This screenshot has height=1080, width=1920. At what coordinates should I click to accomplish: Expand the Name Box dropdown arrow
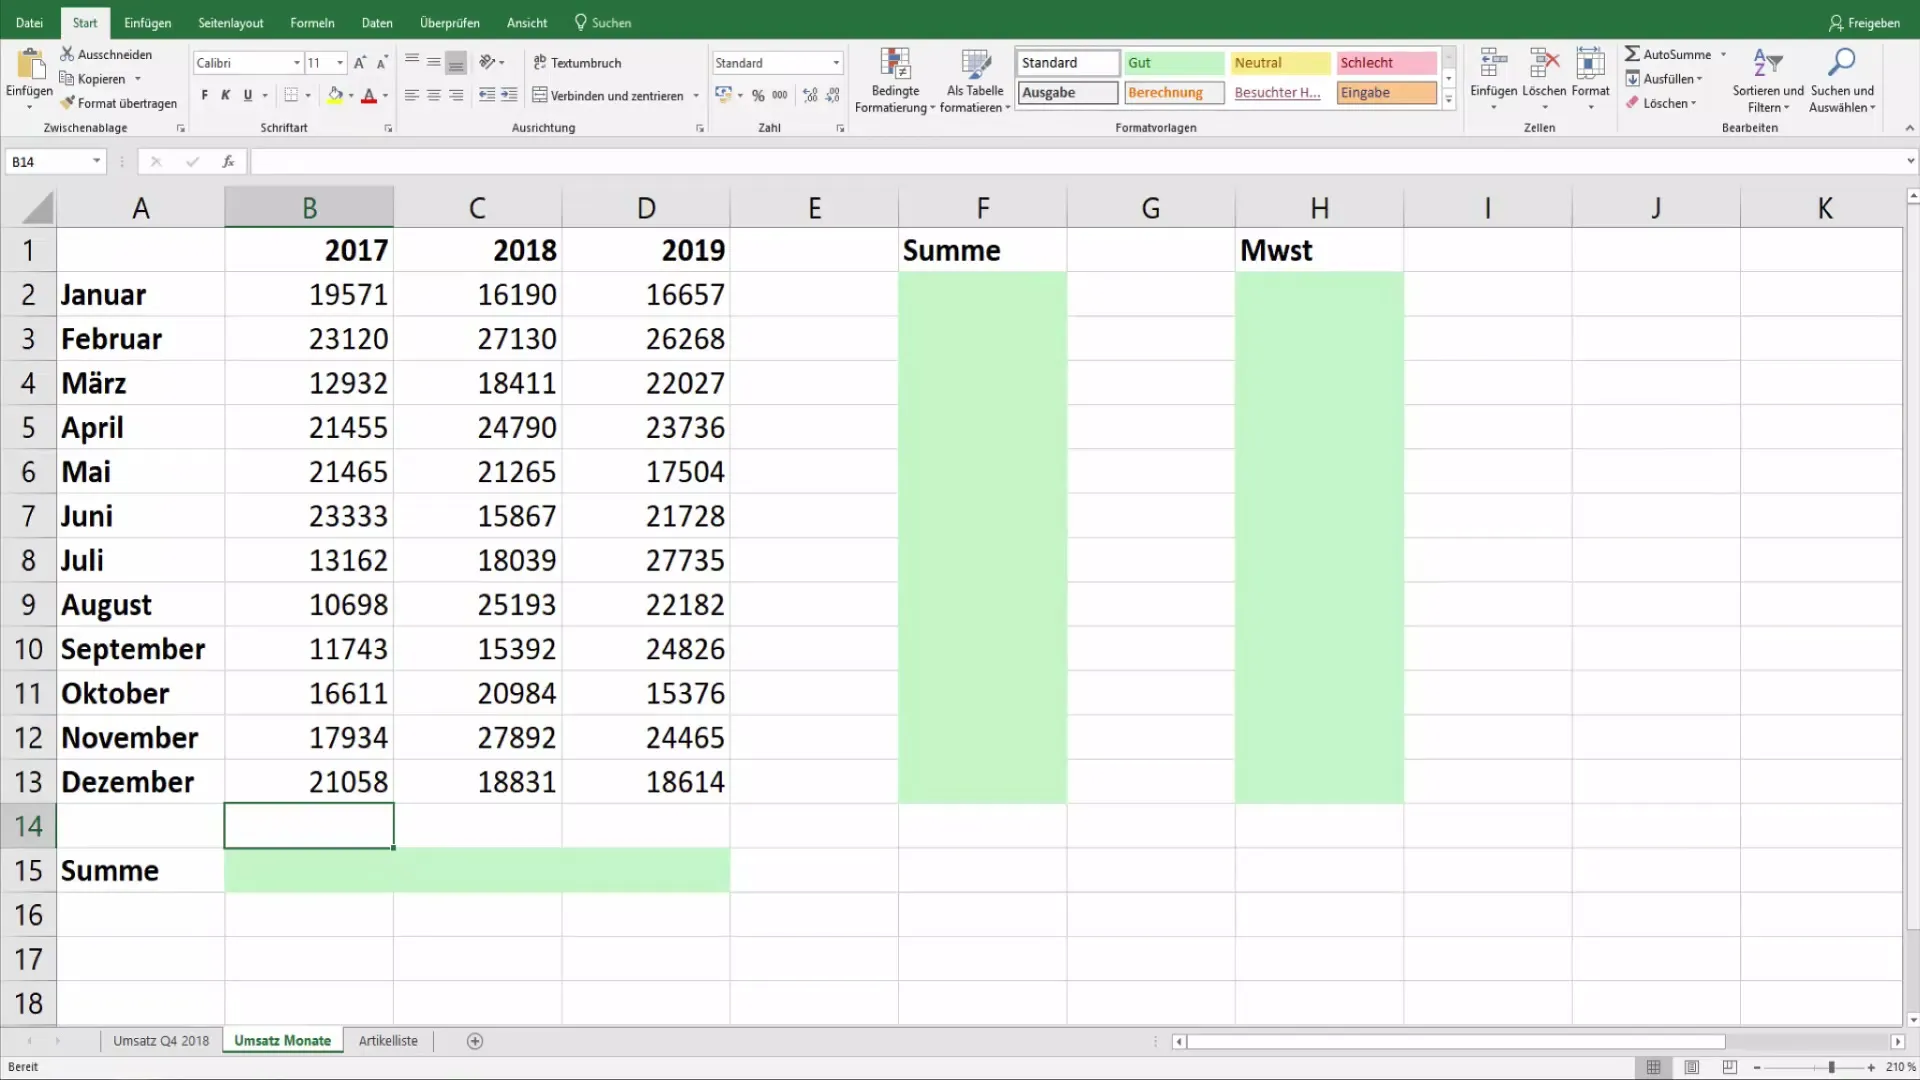[96, 161]
